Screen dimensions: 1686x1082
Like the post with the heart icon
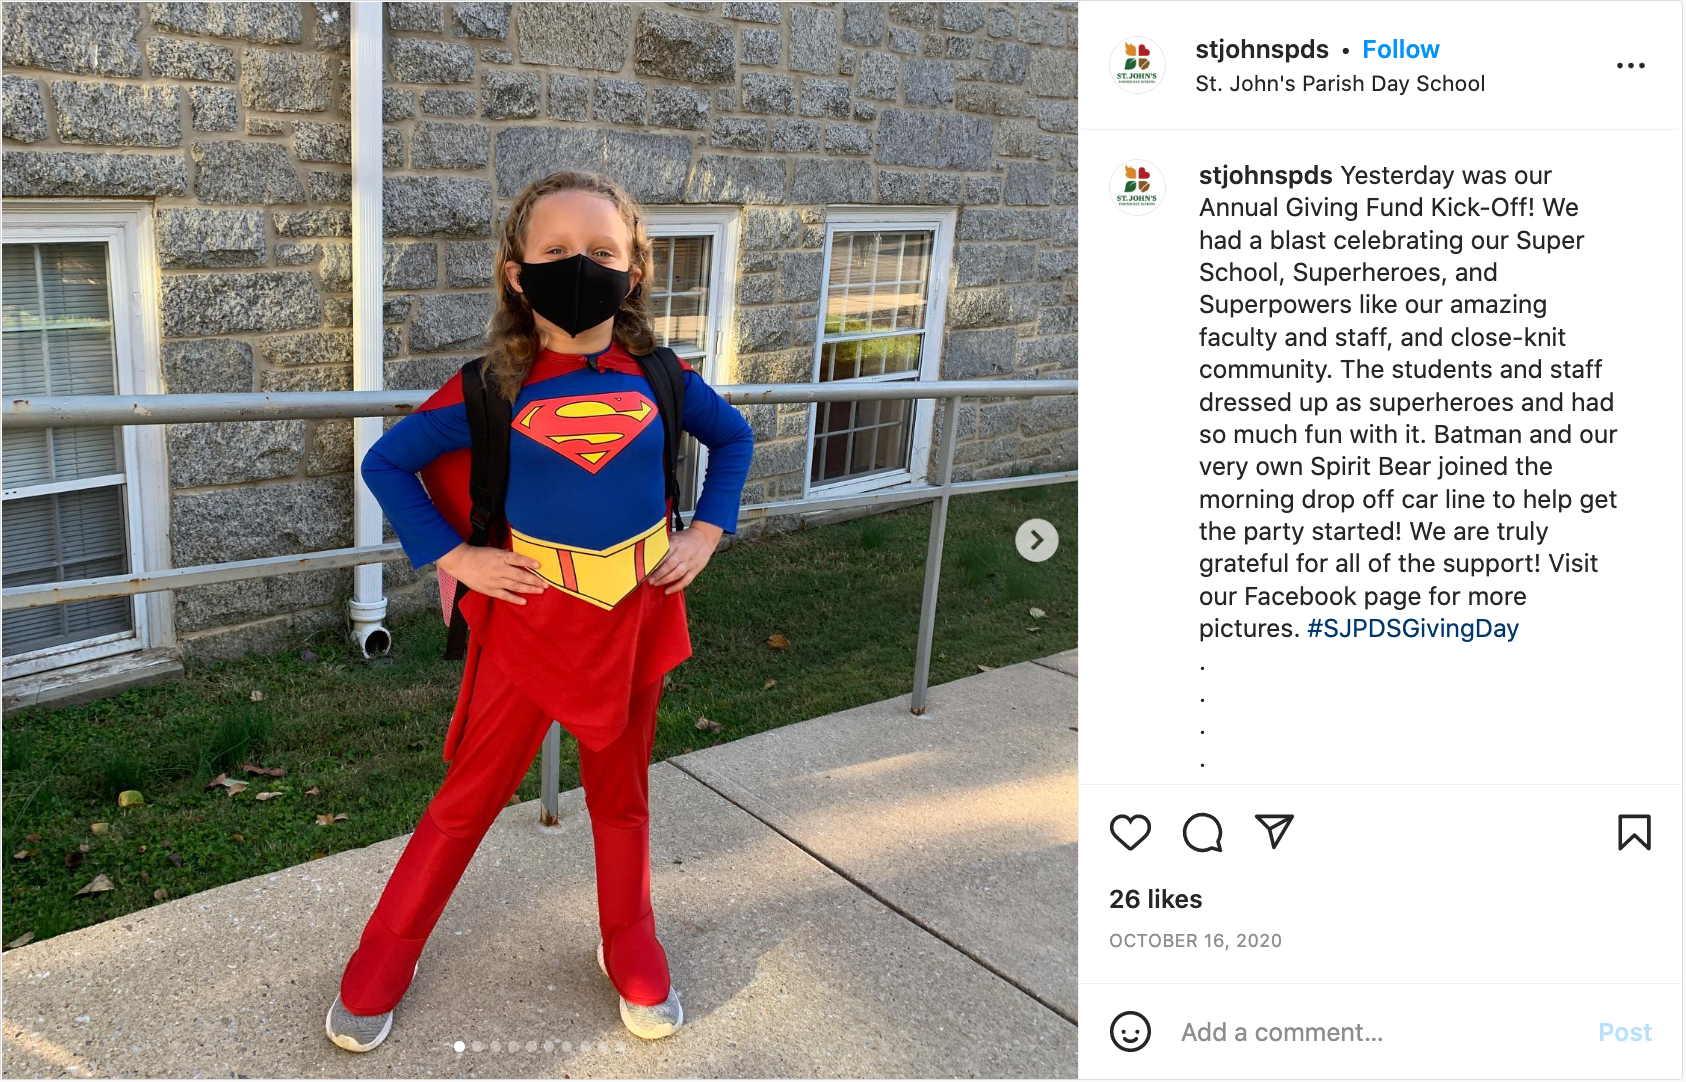pos(1130,832)
